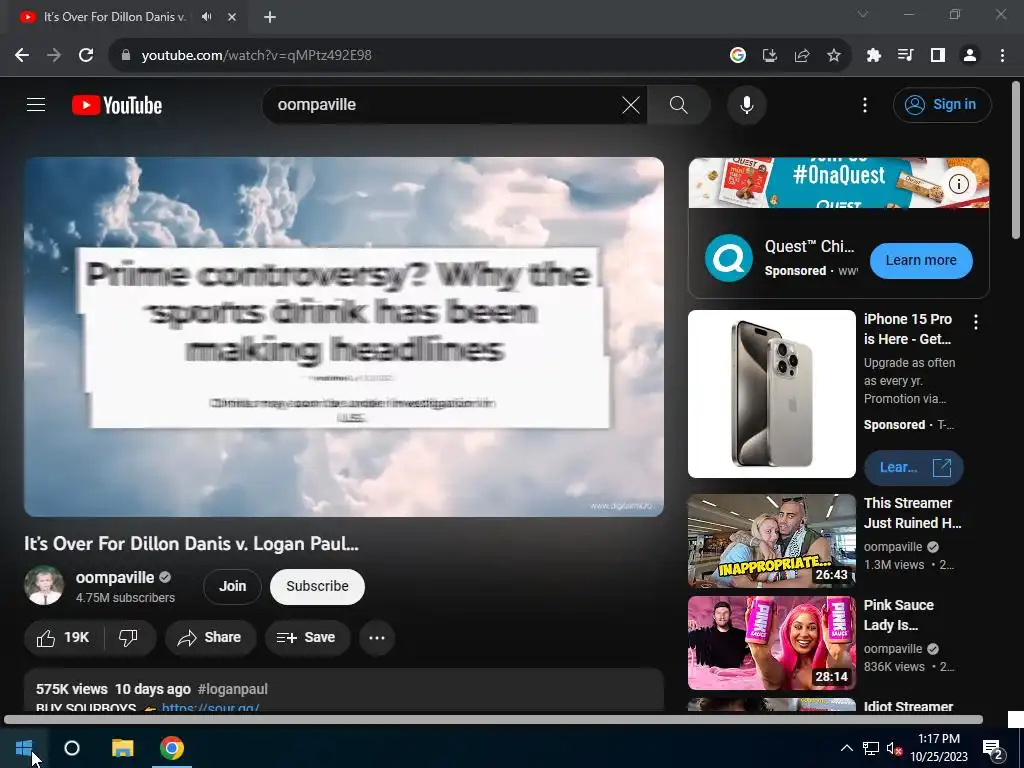
Task: Open the oompaville channel name link
Action: (115, 577)
